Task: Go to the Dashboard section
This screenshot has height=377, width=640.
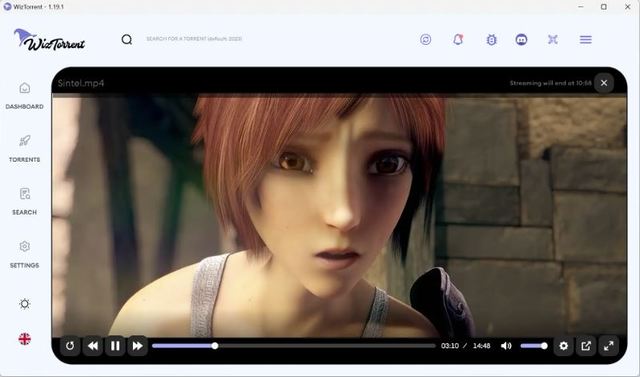Action: point(24,96)
